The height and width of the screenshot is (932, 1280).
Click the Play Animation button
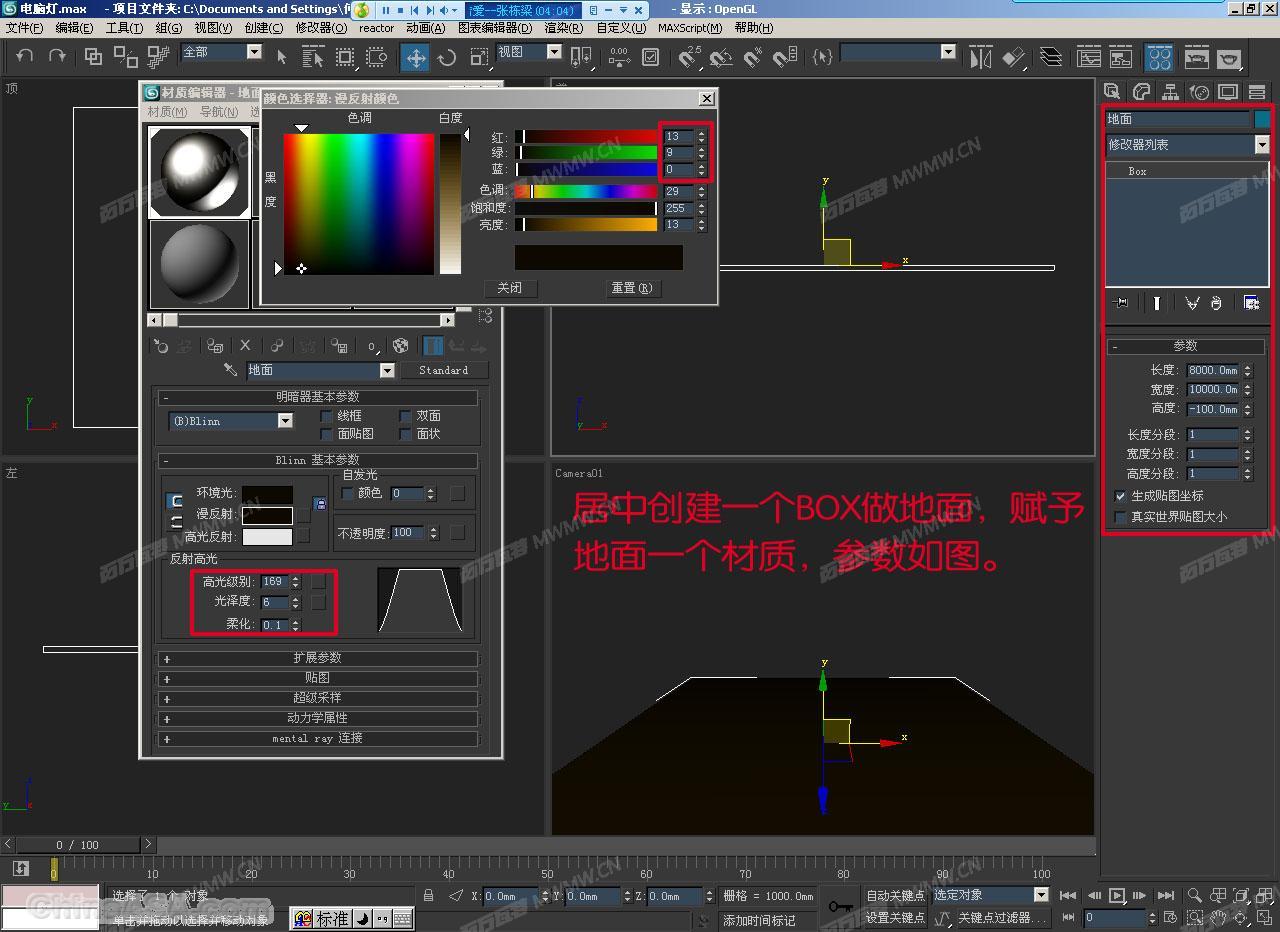tap(1118, 895)
